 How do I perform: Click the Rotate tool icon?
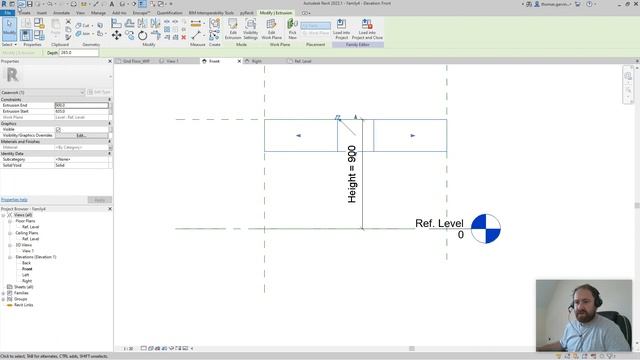coord(142,36)
